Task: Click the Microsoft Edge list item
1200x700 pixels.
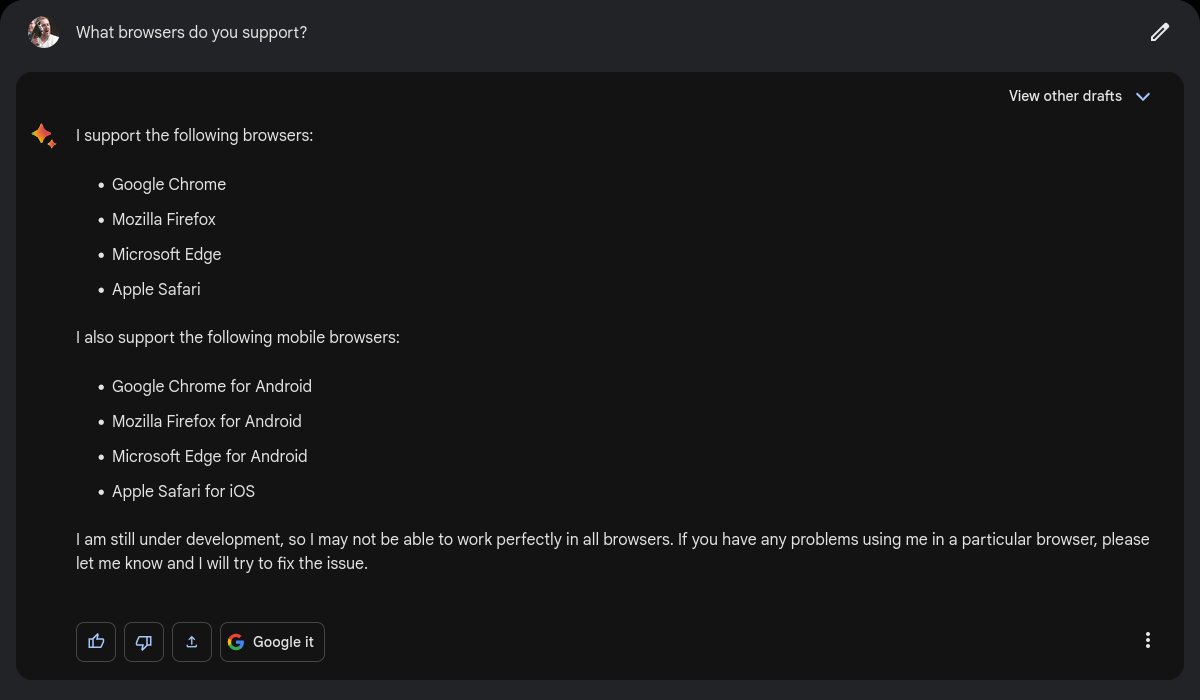Action: pyautogui.click(x=167, y=254)
